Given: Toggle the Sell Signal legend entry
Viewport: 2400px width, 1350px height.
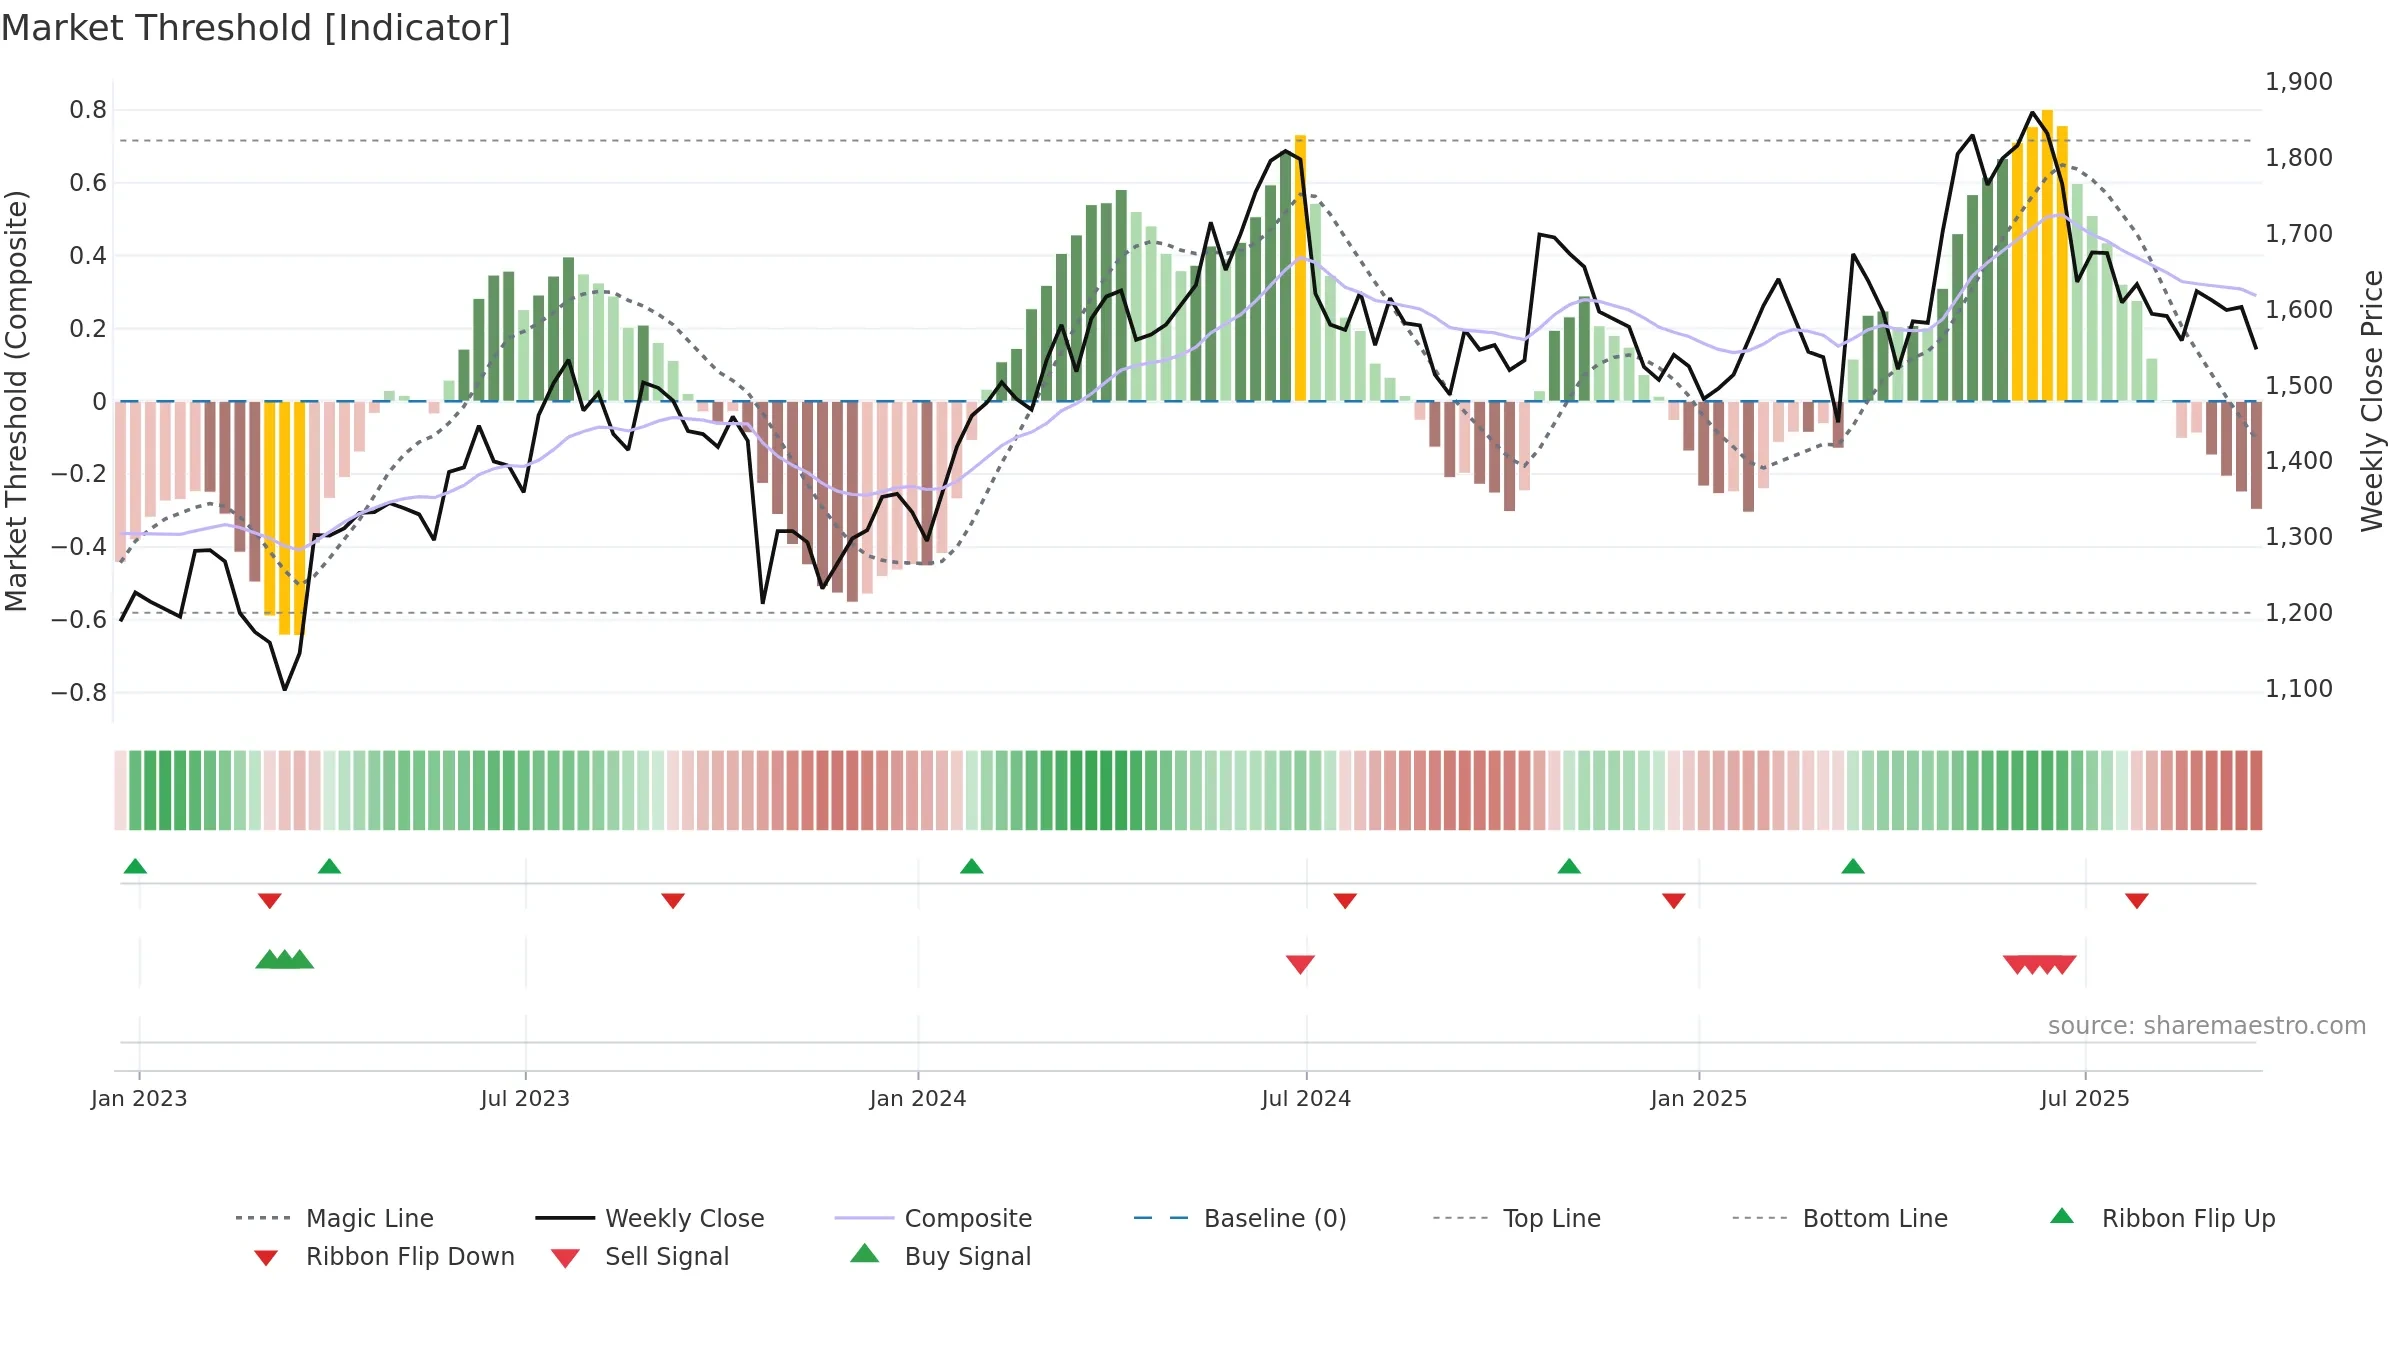Looking at the screenshot, I should 640,1256.
